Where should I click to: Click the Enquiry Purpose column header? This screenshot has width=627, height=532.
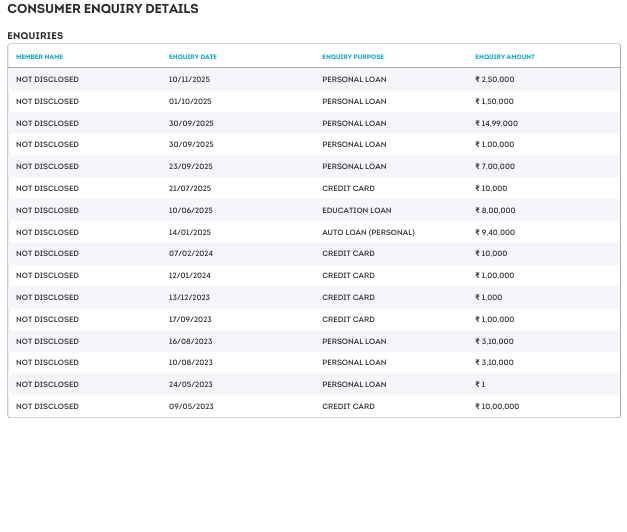353,57
